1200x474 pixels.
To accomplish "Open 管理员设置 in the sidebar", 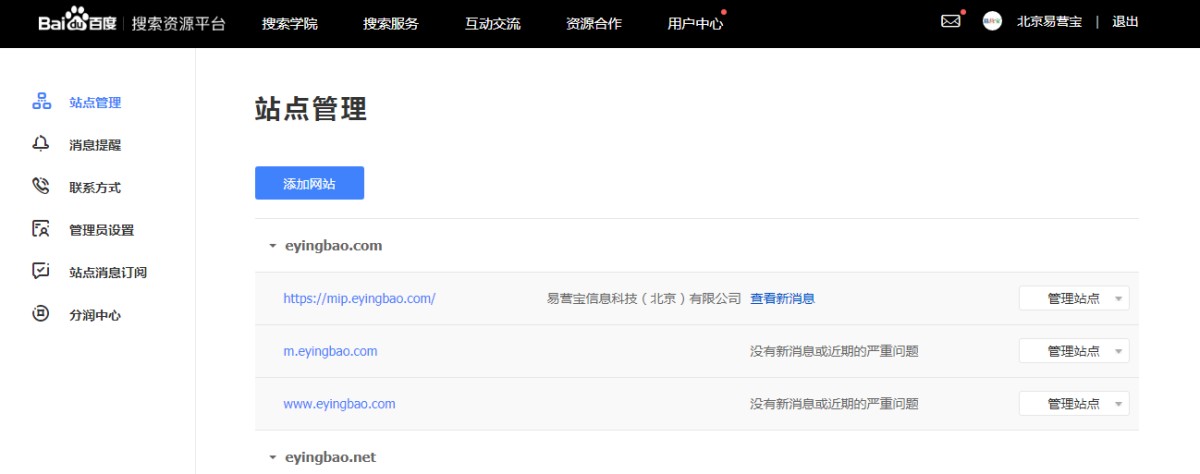I will (x=101, y=230).
